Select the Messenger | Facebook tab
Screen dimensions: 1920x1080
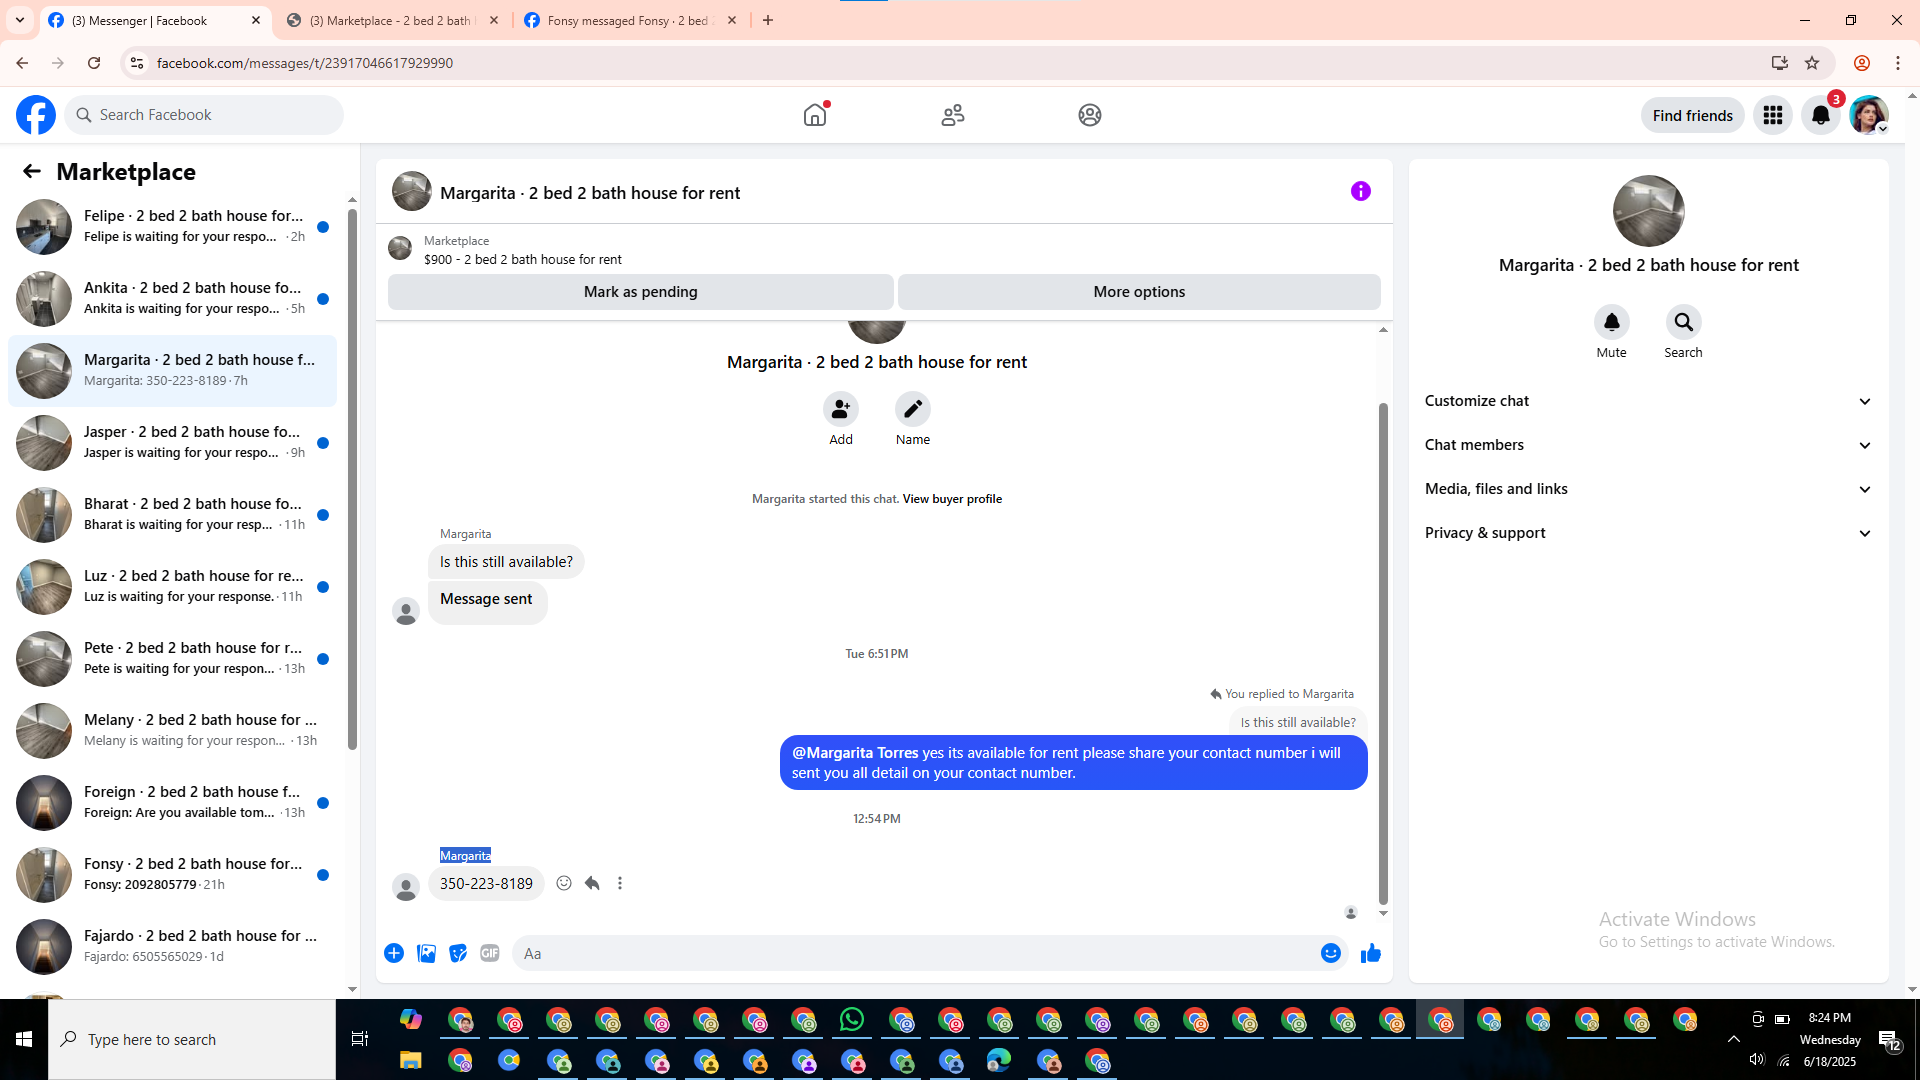coord(155,20)
